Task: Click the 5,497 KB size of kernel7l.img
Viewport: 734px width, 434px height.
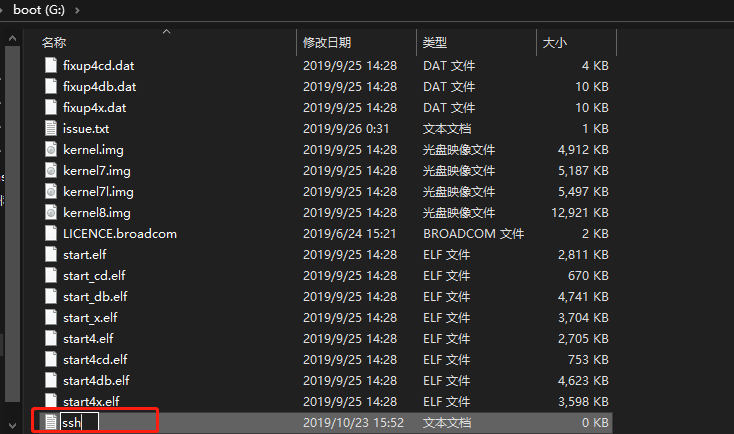Action: click(583, 192)
